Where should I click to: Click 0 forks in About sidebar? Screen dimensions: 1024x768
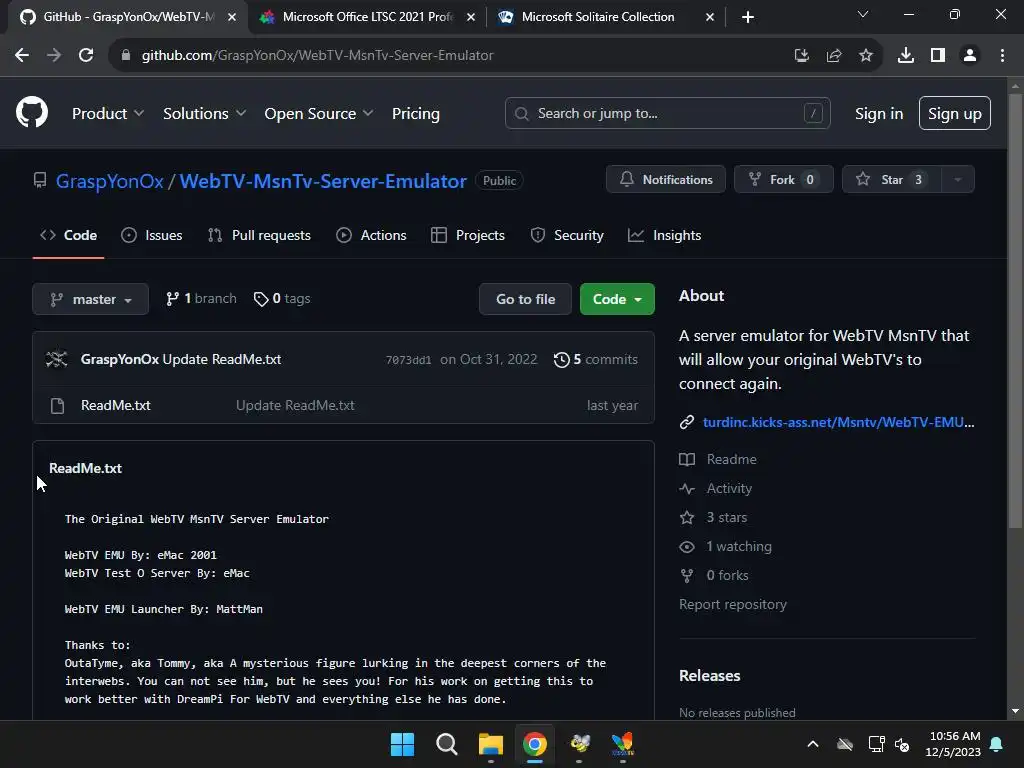[714, 575]
